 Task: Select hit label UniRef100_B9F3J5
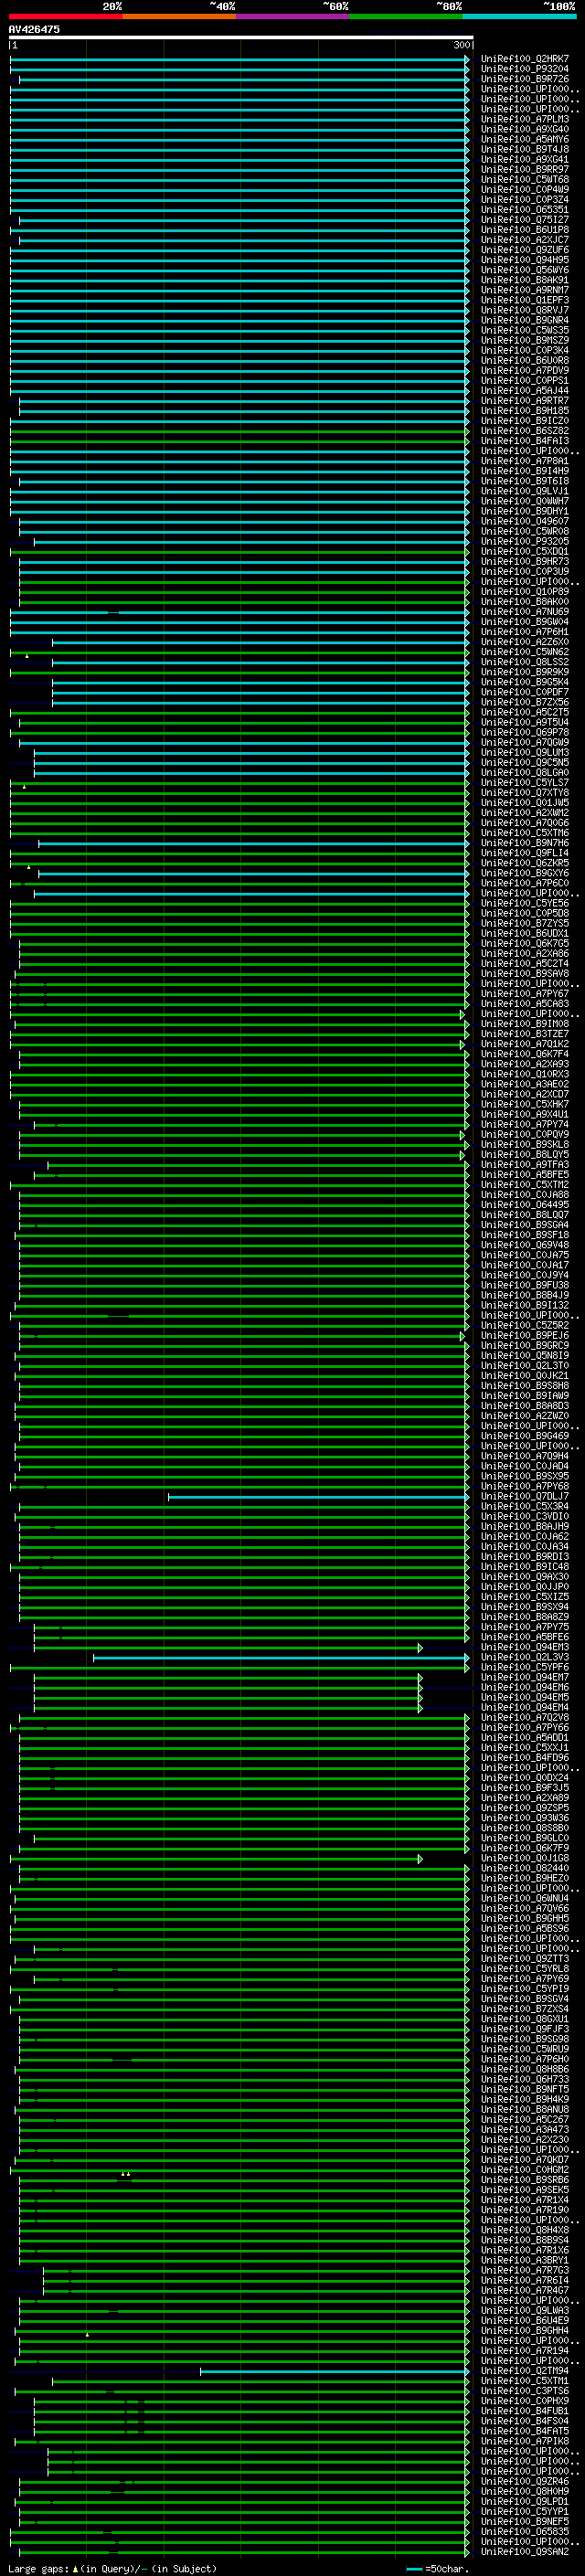524,1788
